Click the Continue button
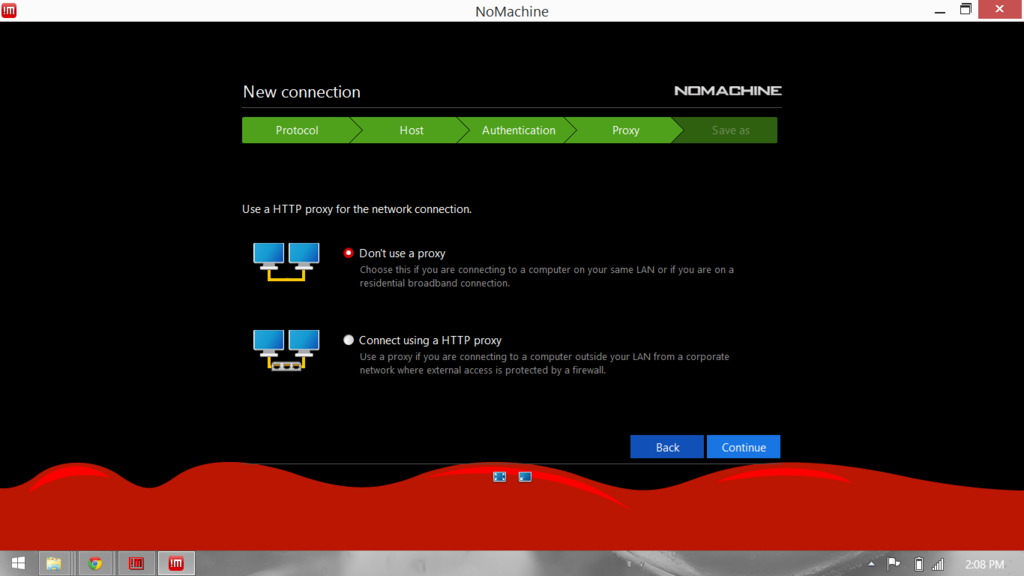 (x=743, y=447)
